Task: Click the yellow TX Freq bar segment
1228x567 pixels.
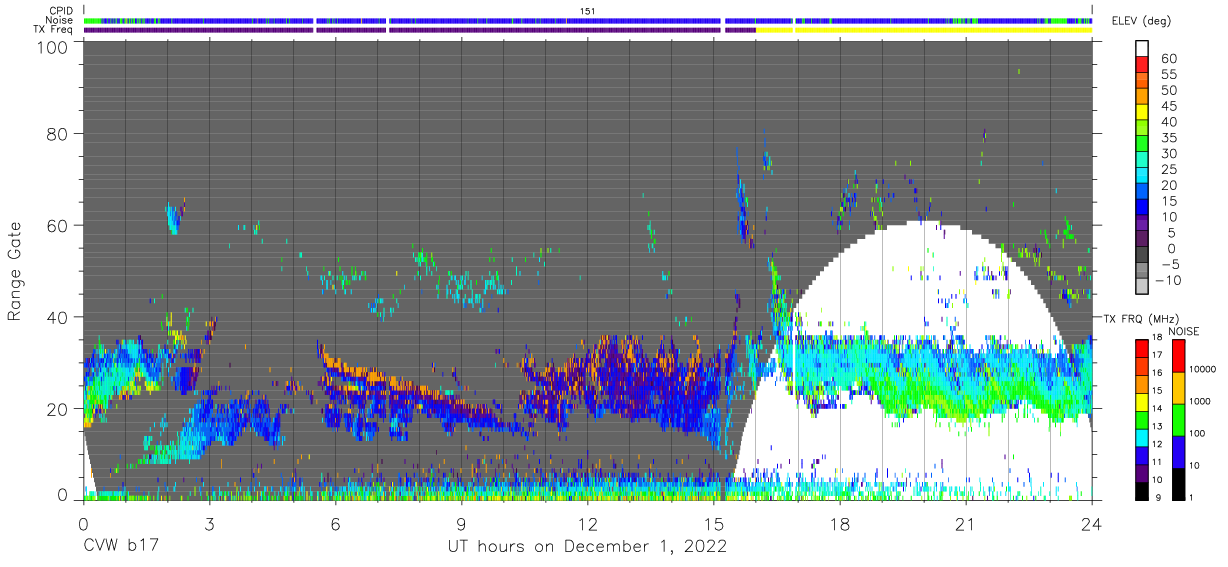Action: pyautogui.click(x=924, y=30)
